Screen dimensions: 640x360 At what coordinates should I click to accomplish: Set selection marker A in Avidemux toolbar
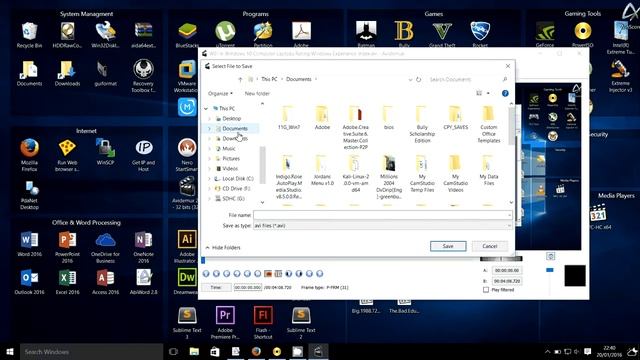(268, 273)
